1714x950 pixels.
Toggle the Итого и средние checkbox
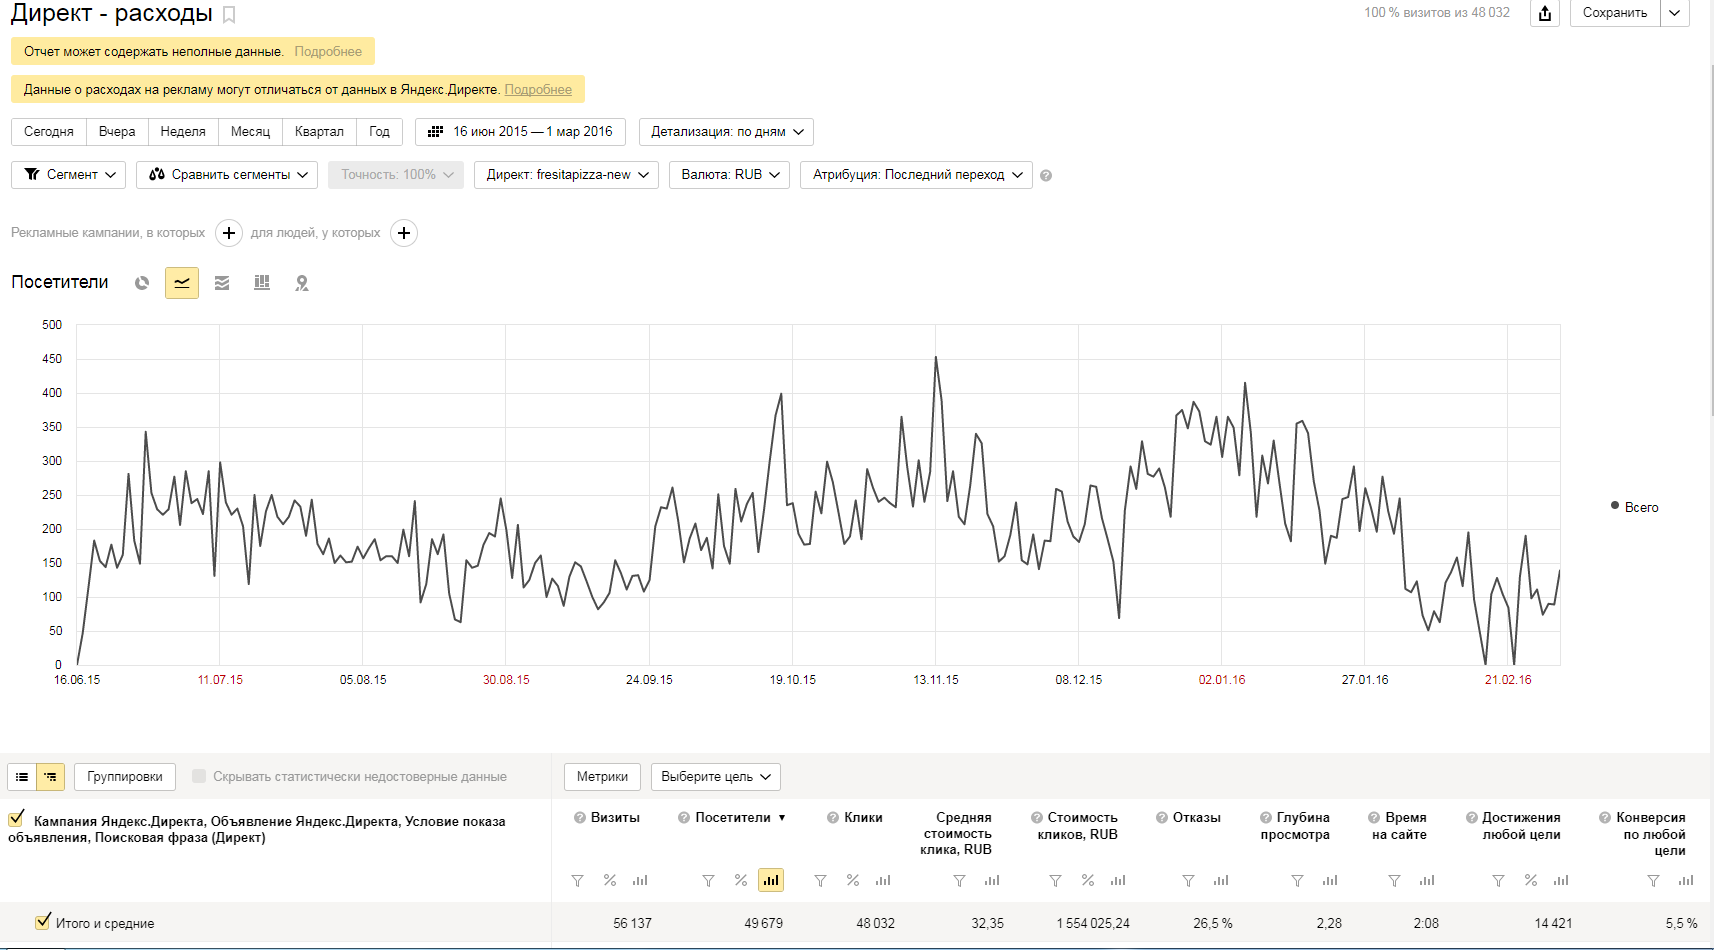pyautogui.click(x=43, y=922)
